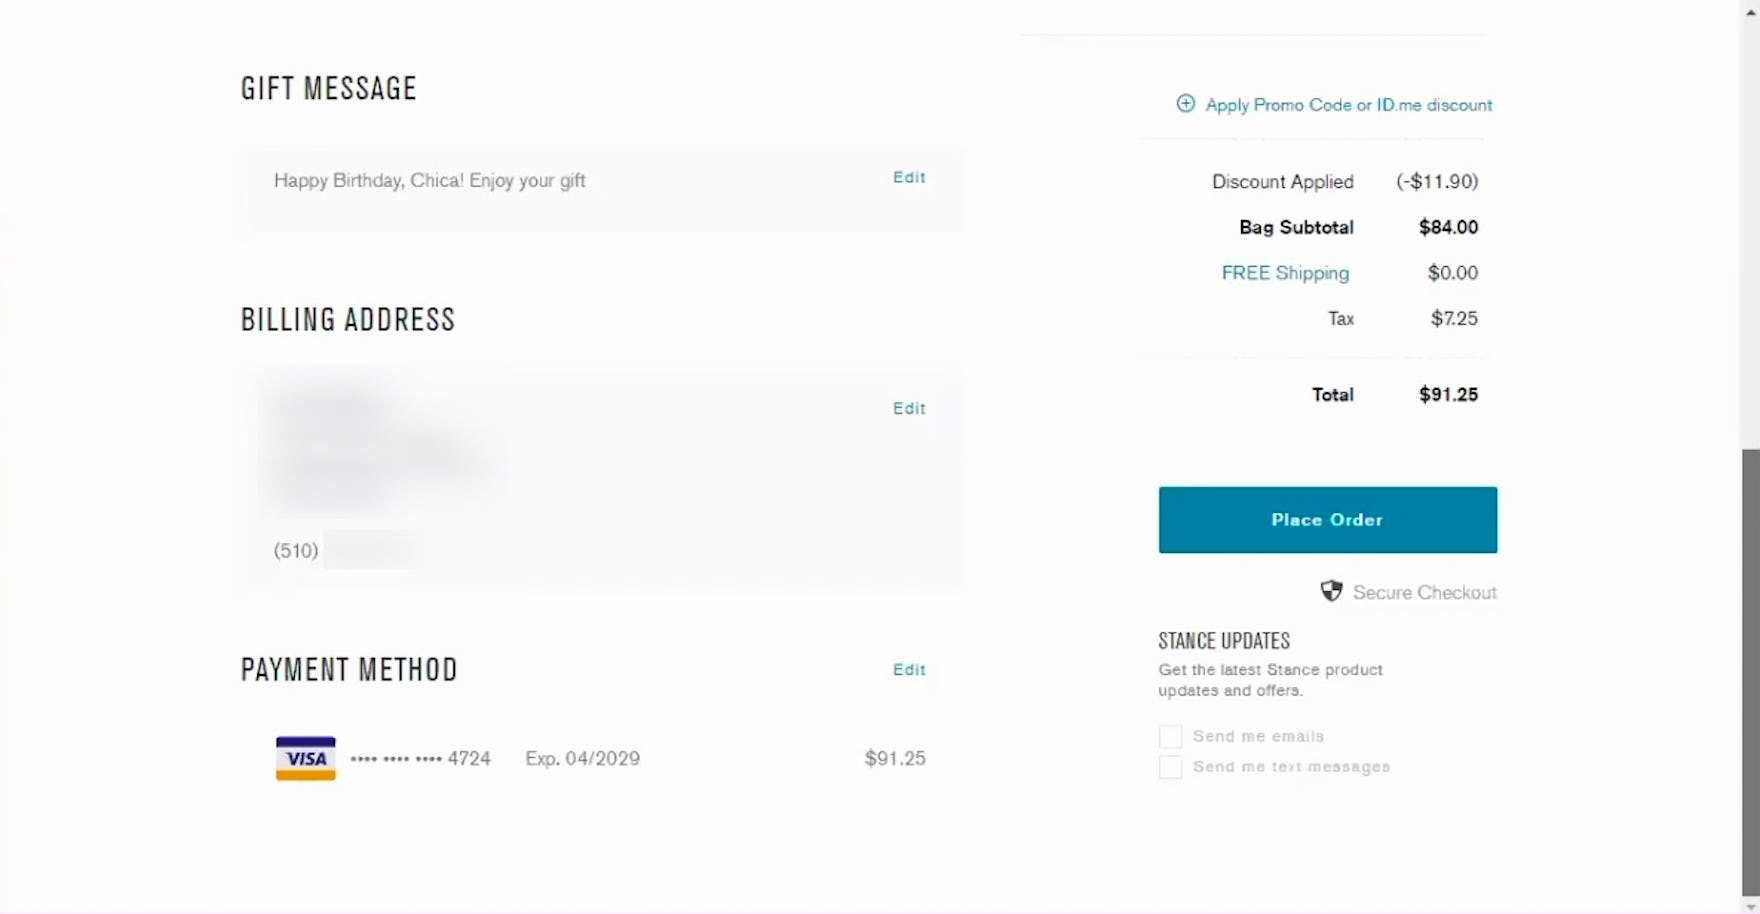1760x914 pixels.
Task: Click the scrollbar up arrow
Action: click(1751, 11)
